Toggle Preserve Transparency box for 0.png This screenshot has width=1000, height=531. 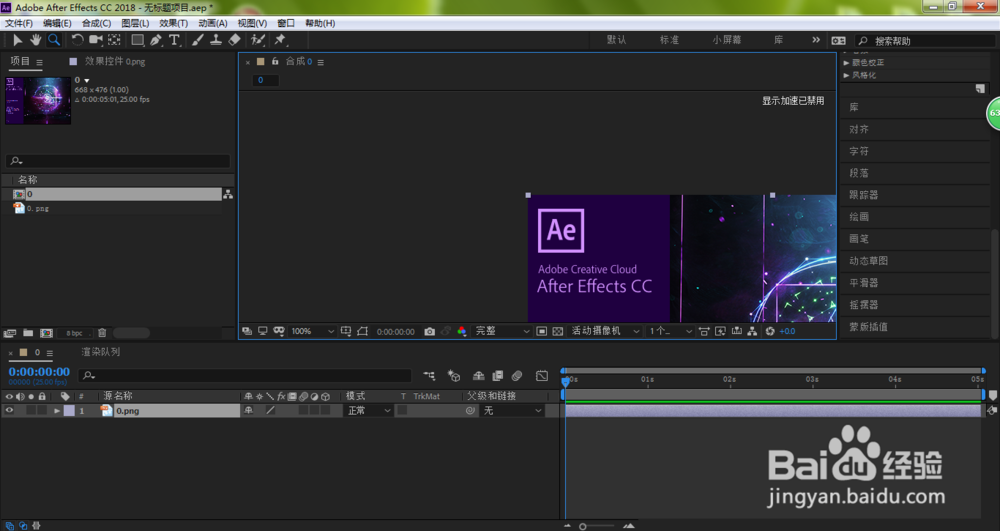(x=402, y=411)
